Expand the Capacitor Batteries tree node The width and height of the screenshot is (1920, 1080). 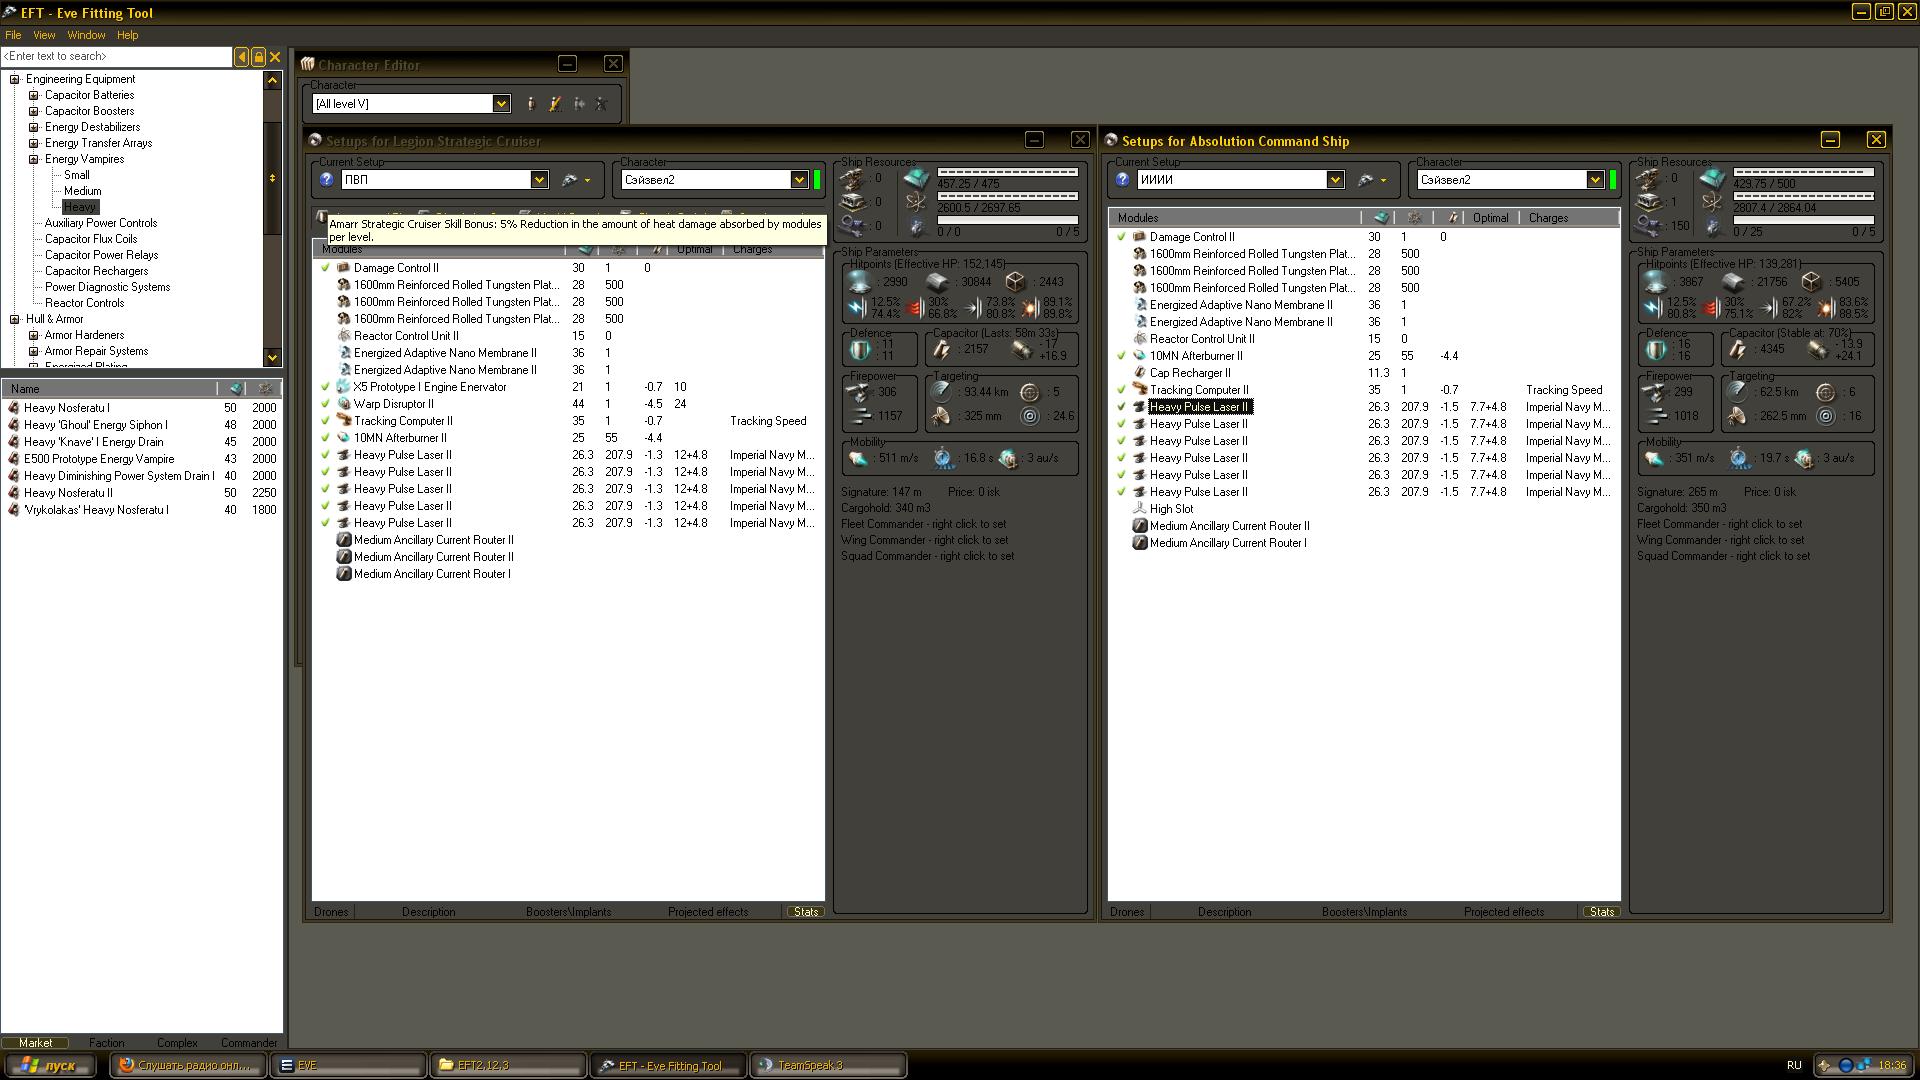tap(33, 96)
